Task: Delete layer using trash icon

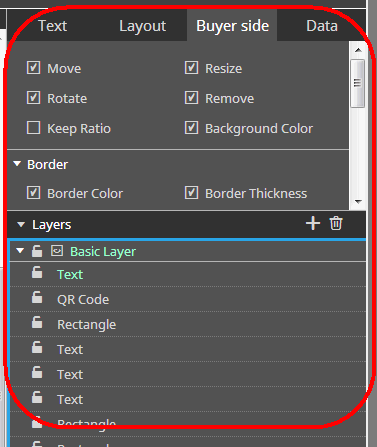Action: 336,223
